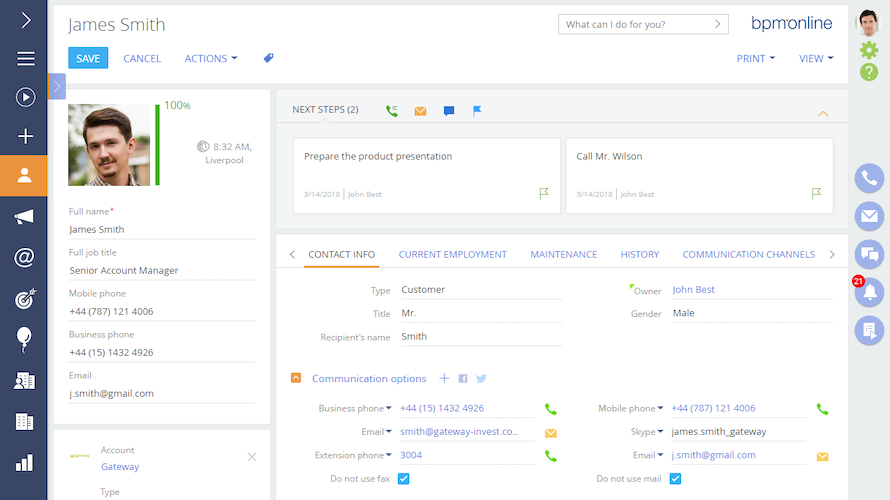Open the Contacts section in sidebar
890x500 pixels.
(24, 175)
